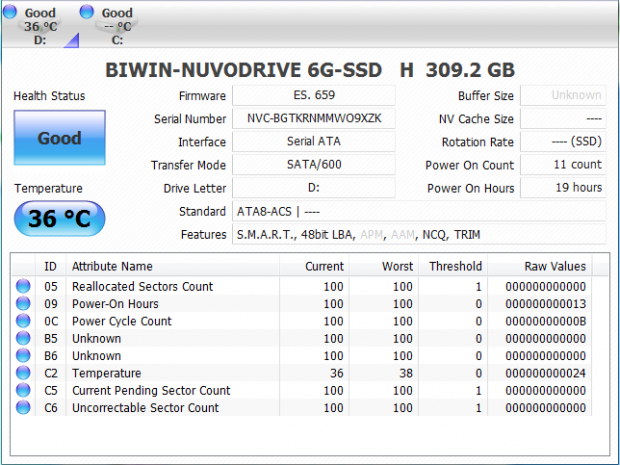Image resolution: width=620 pixels, height=465 pixels.
Task: Select the Current Pending Sector Count name
Action: 151,391
